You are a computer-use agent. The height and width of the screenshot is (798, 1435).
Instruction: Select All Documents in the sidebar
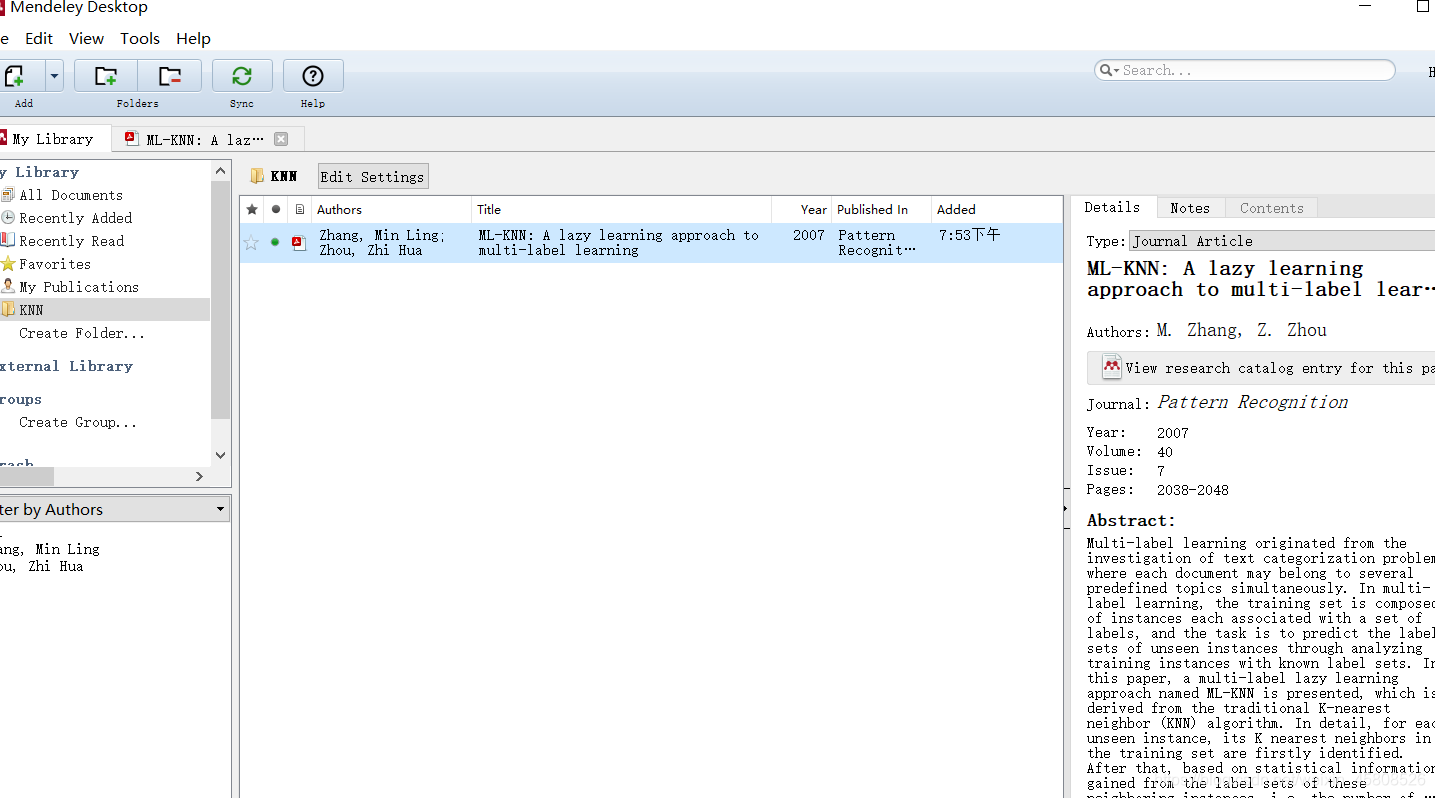click(70, 195)
